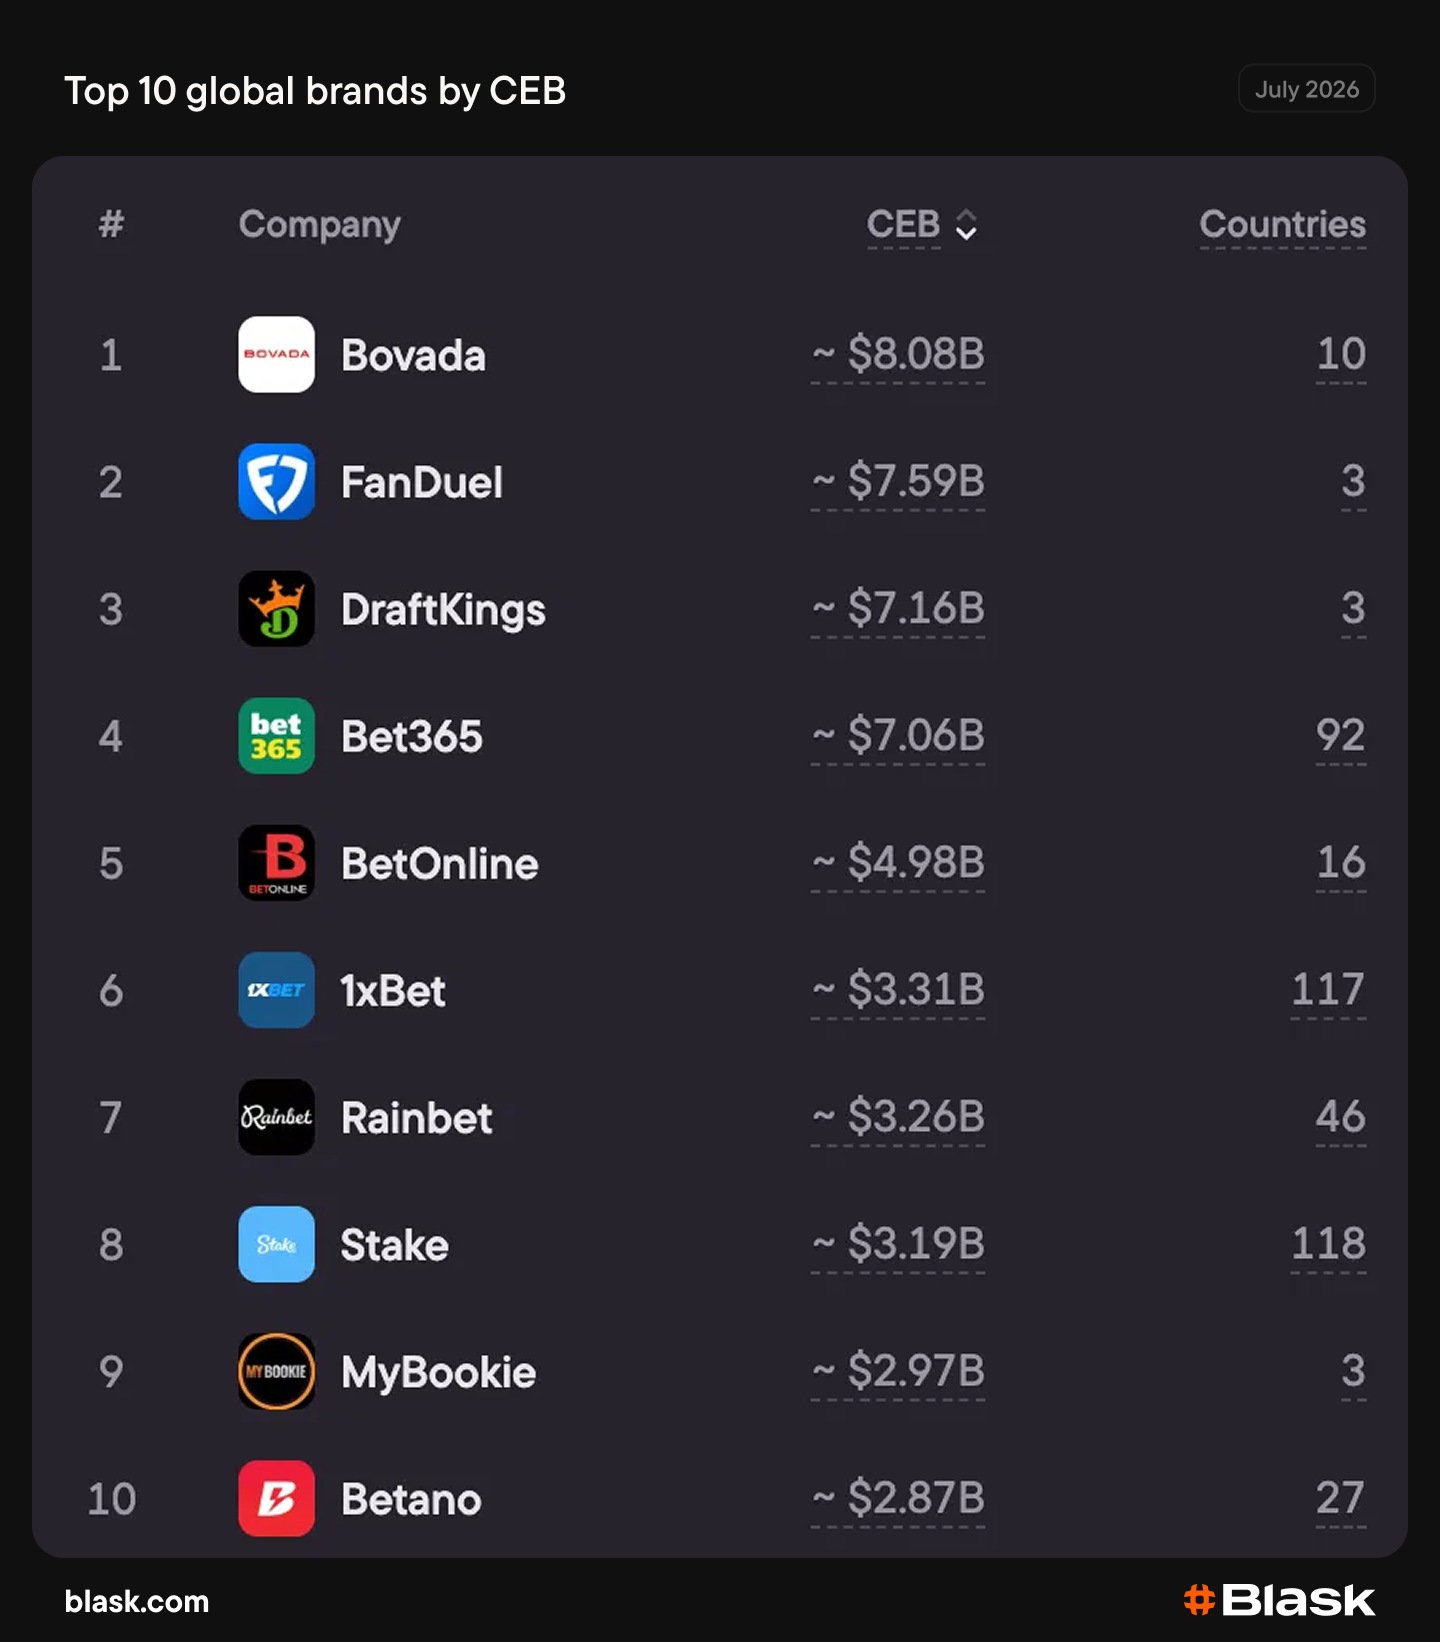
Task: Click the Countries column header
Action: coord(1282,225)
